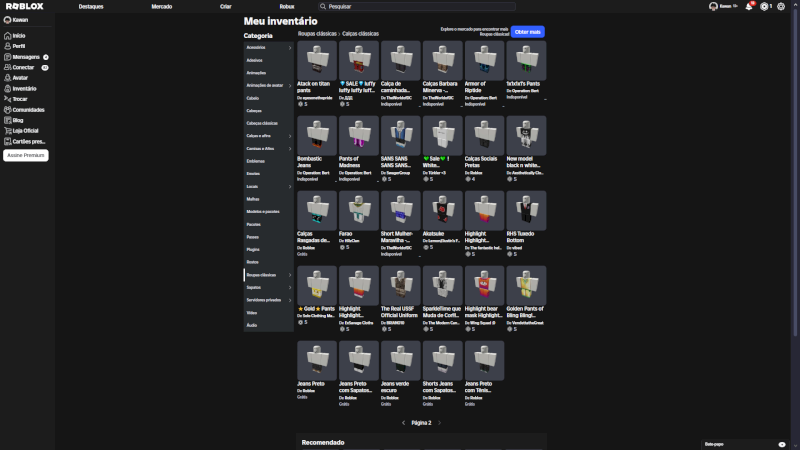Image resolution: width=800 pixels, height=450 pixels.
Task: Open the Criar top menu
Action: click(x=226, y=7)
